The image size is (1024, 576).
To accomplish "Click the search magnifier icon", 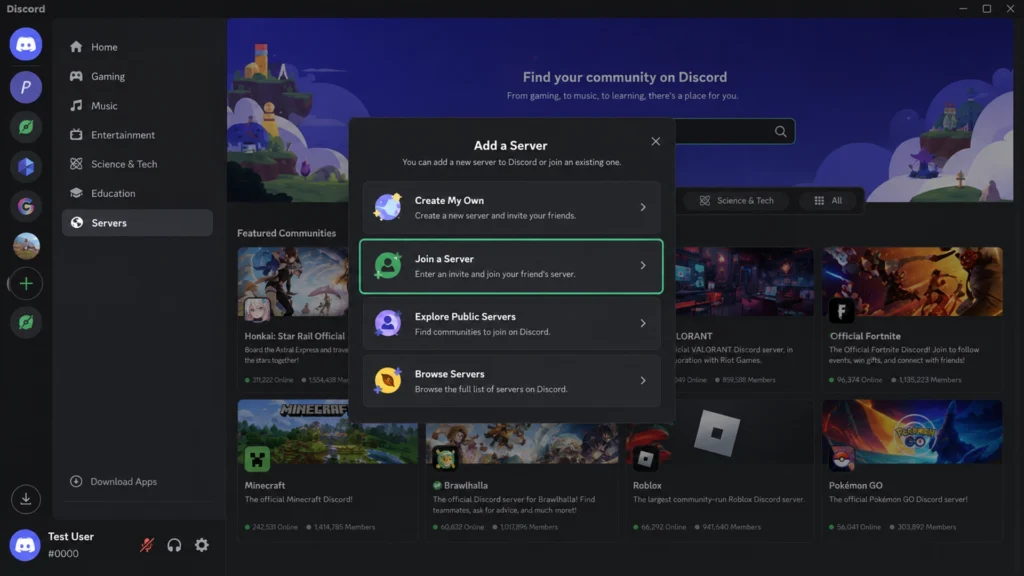I will (x=780, y=131).
